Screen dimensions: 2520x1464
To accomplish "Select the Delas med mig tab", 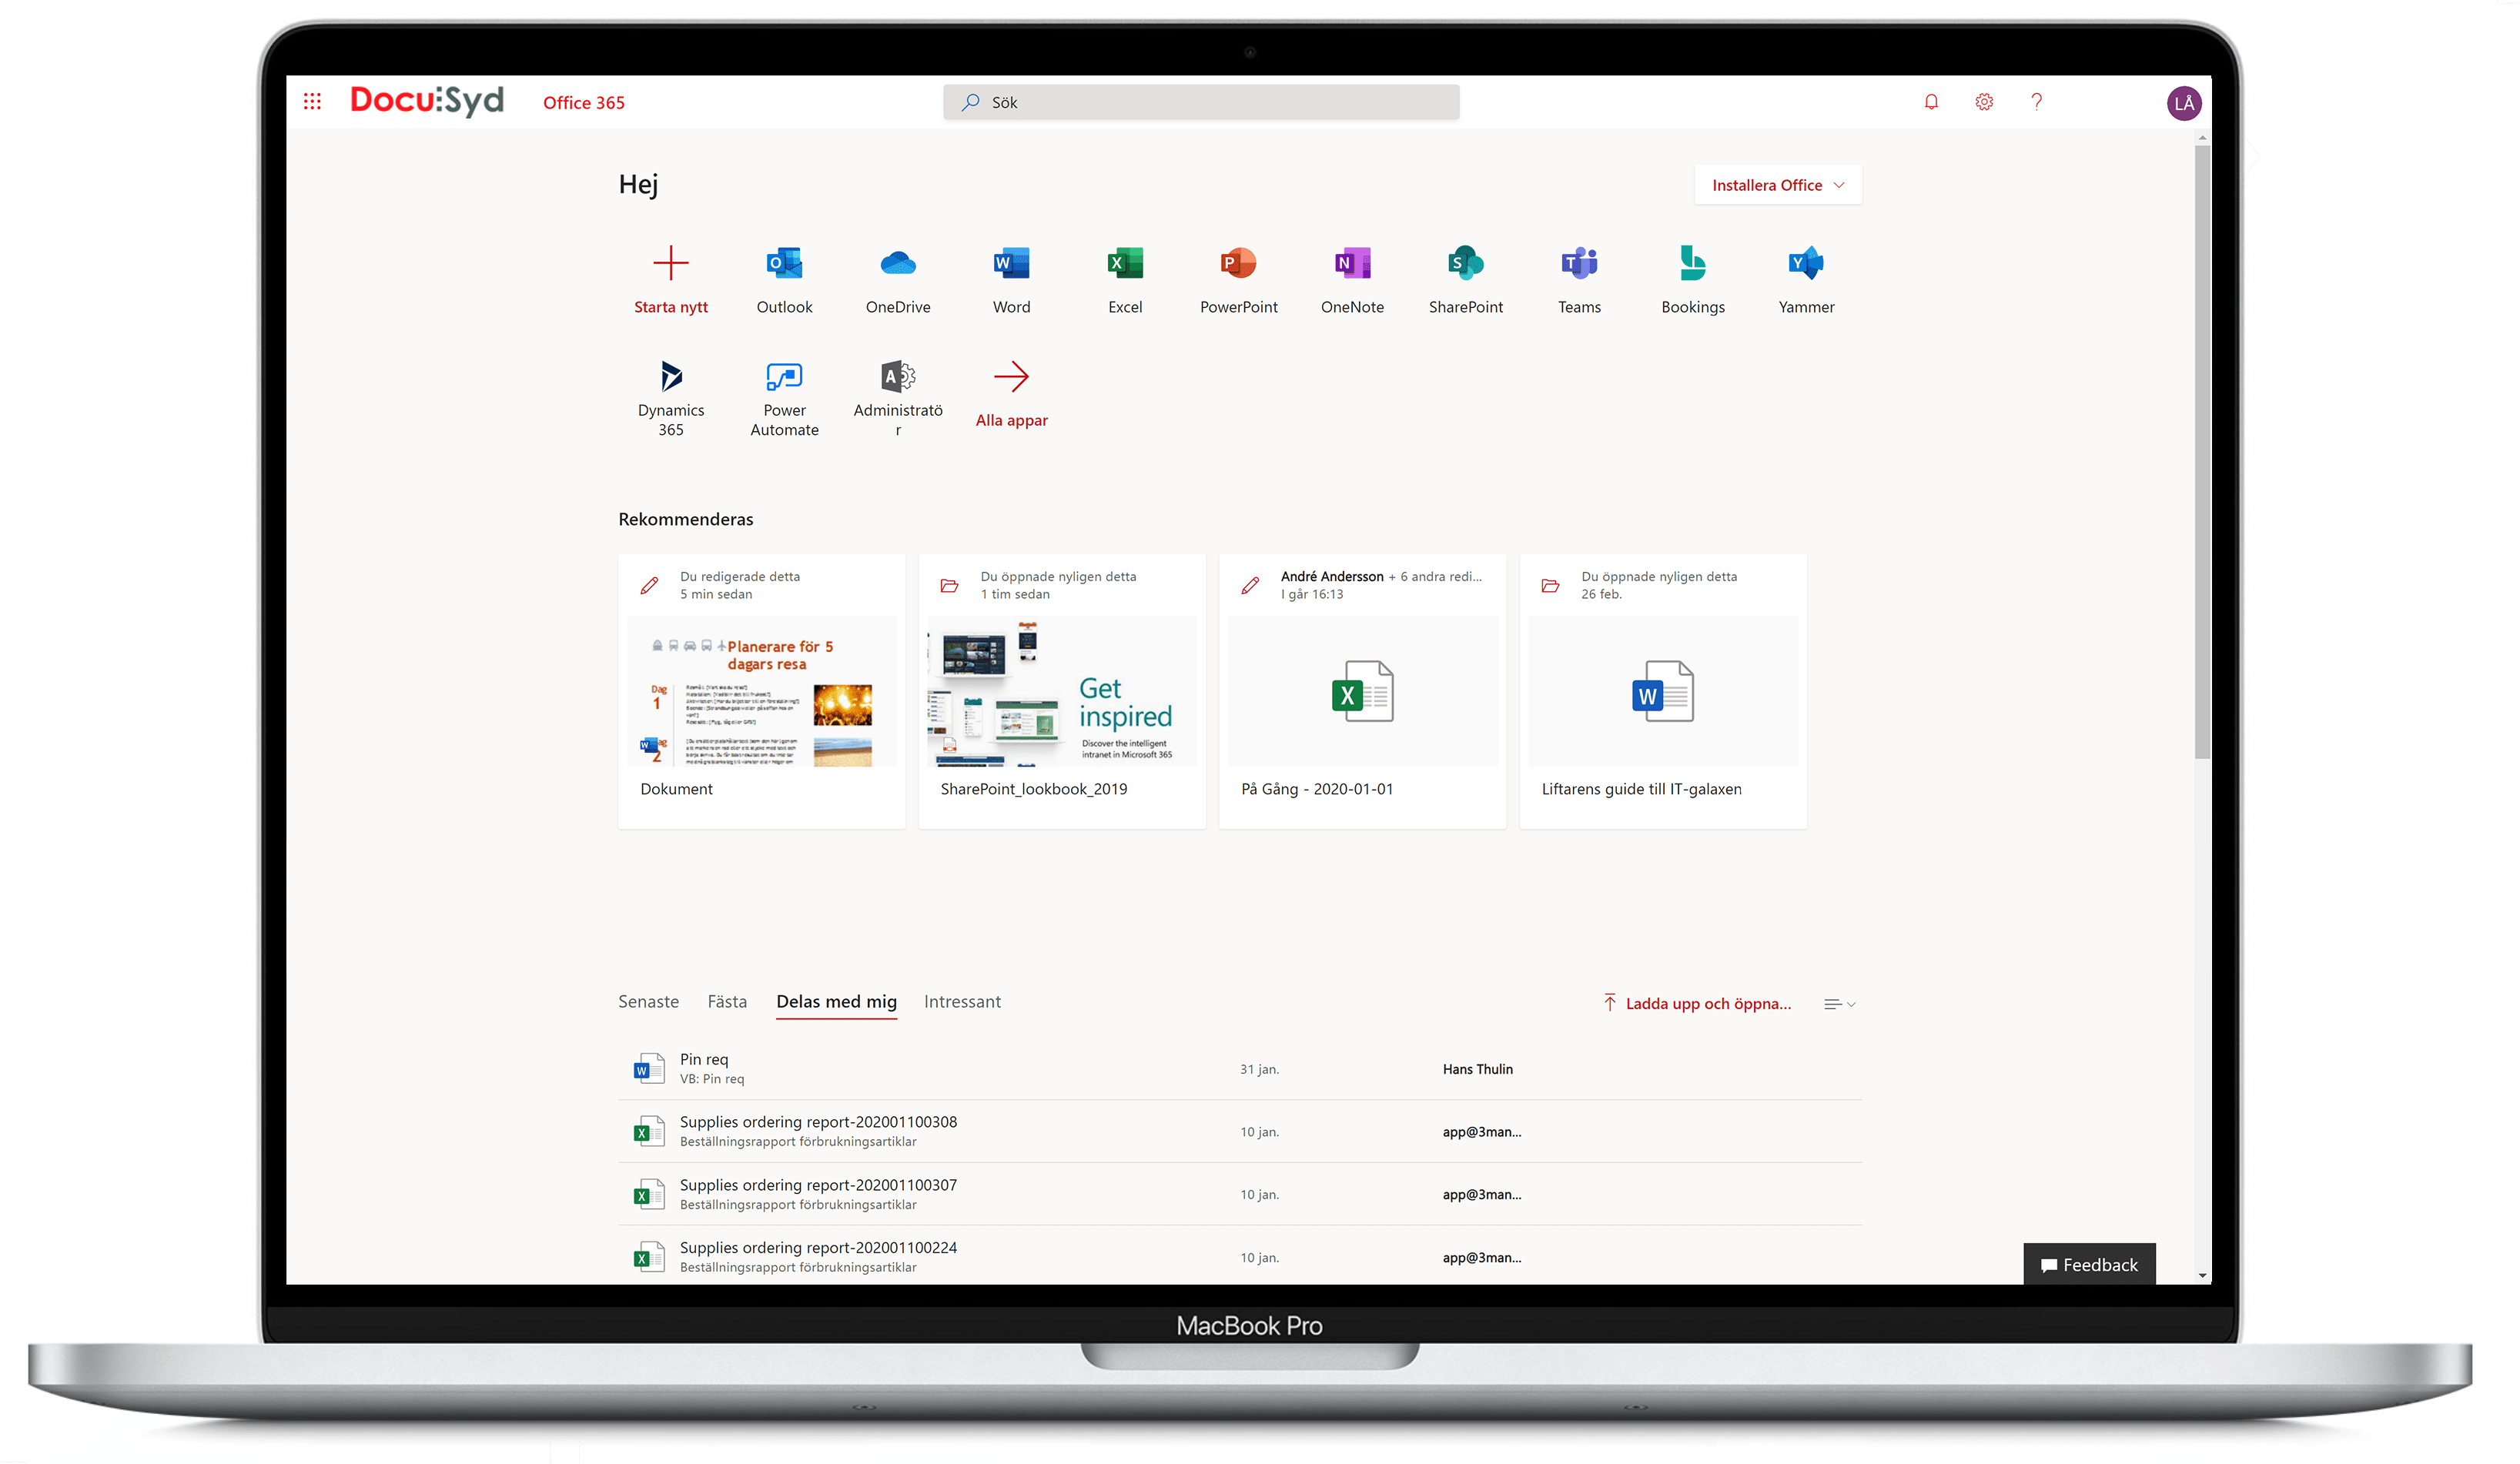I will coord(836,1002).
